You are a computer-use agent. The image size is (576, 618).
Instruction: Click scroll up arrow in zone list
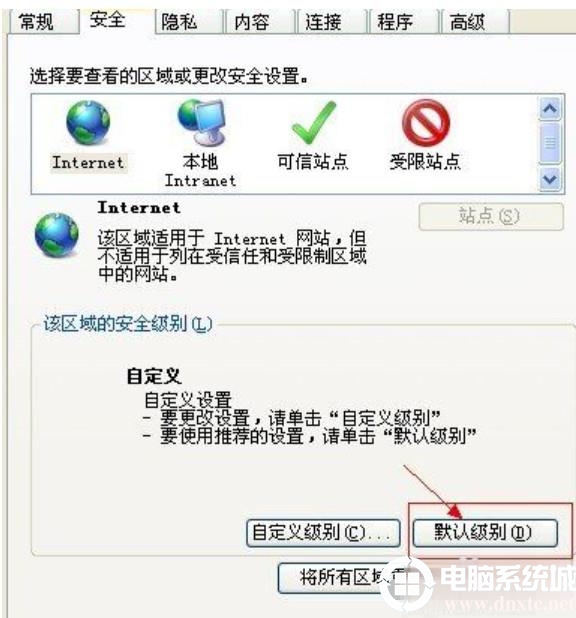pyautogui.click(x=550, y=108)
